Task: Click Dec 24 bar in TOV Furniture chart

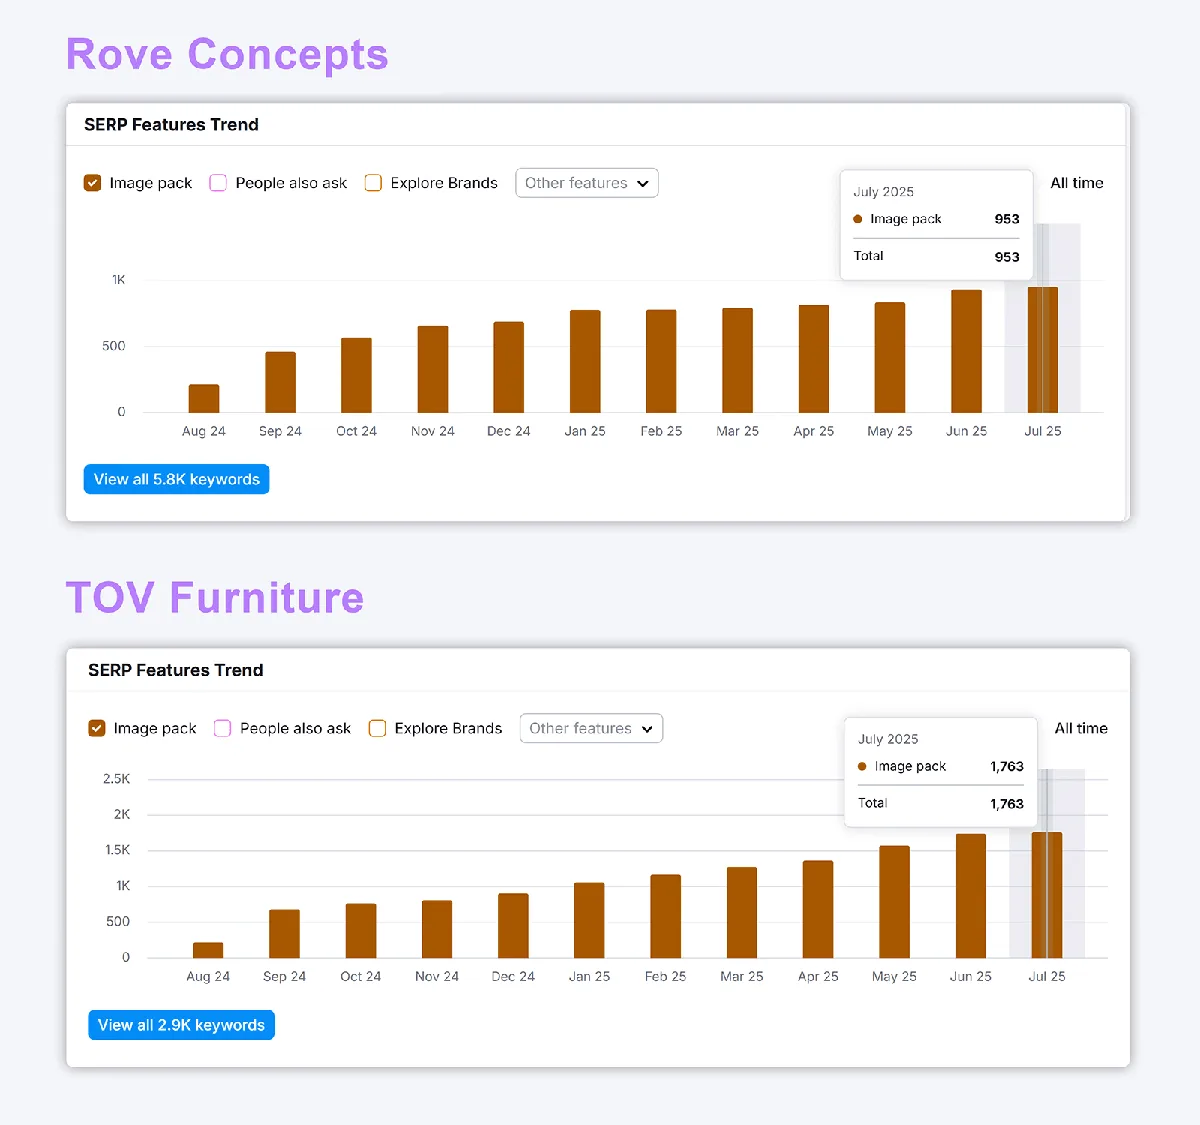Action: [x=513, y=926]
